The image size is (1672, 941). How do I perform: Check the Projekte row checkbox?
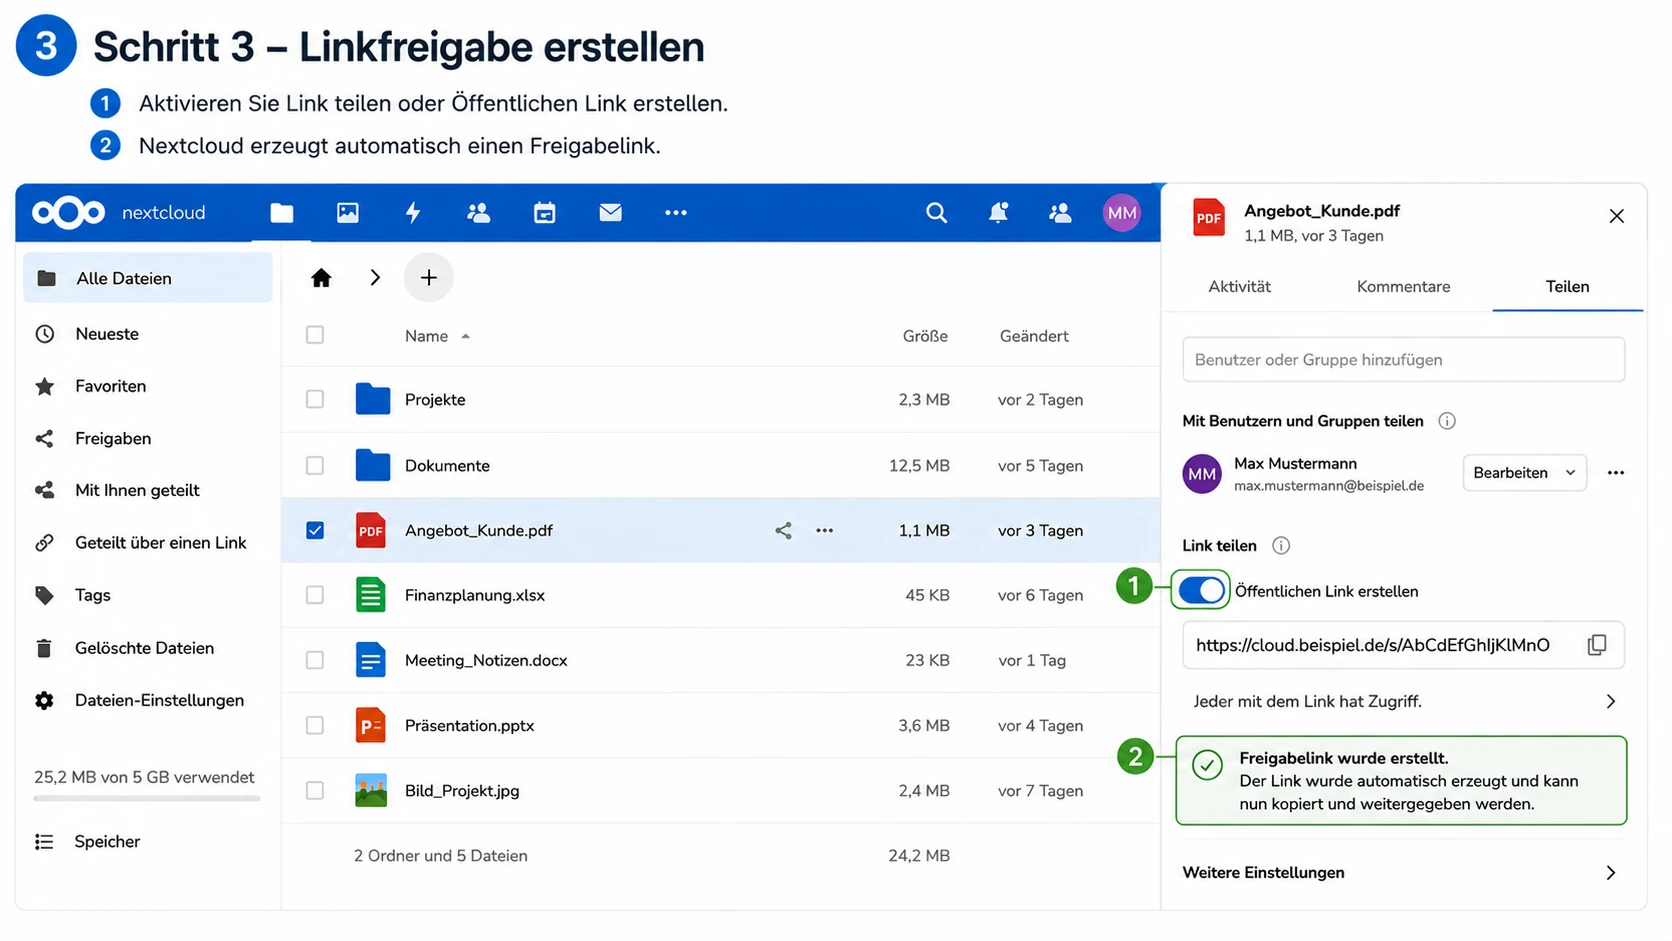coord(315,399)
